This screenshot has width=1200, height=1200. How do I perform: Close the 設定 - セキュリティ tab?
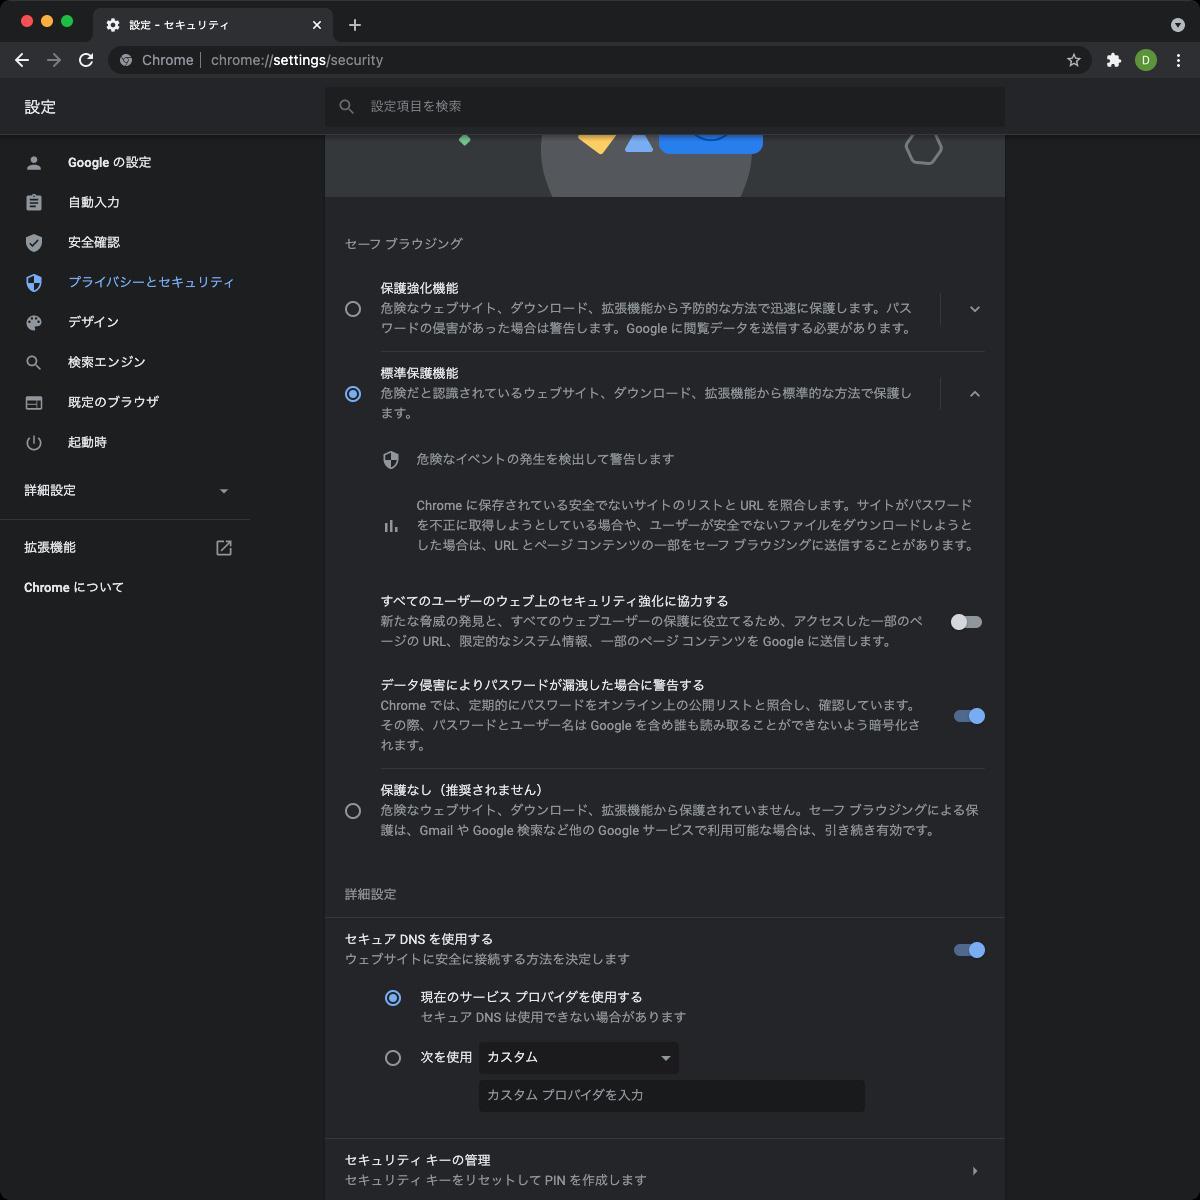(x=317, y=25)
